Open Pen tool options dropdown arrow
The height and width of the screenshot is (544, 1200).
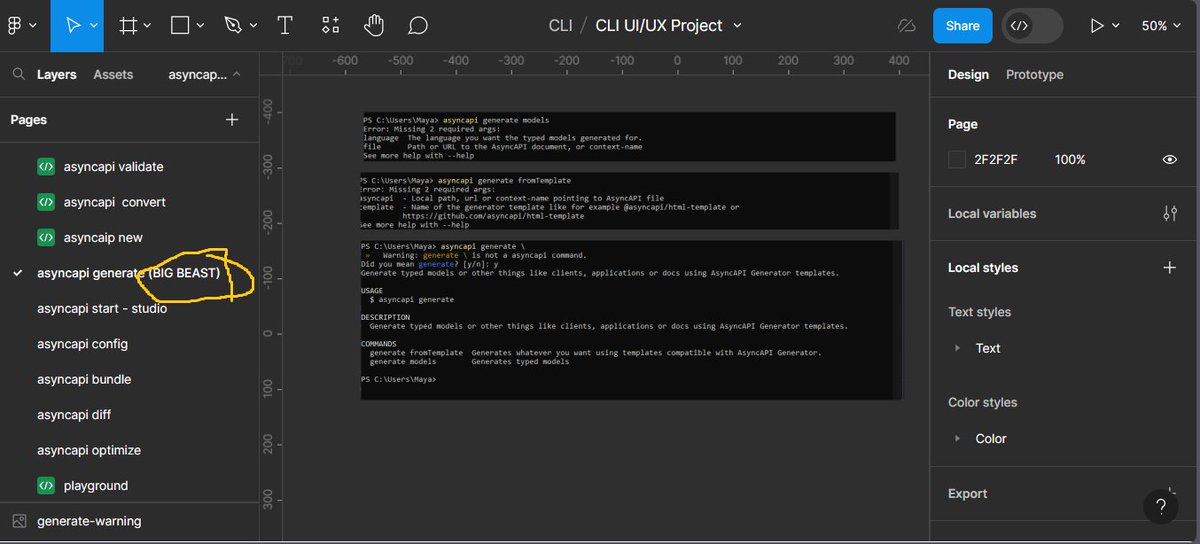pos(252,27)
